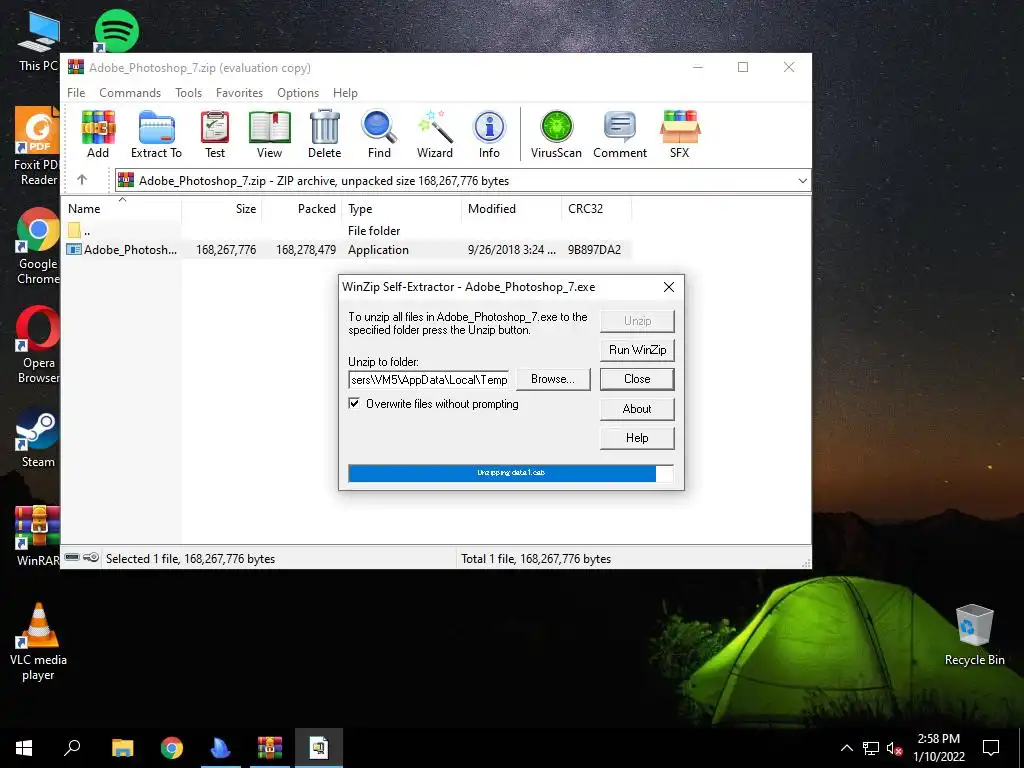Click the Unzip to folder path field

428,379
